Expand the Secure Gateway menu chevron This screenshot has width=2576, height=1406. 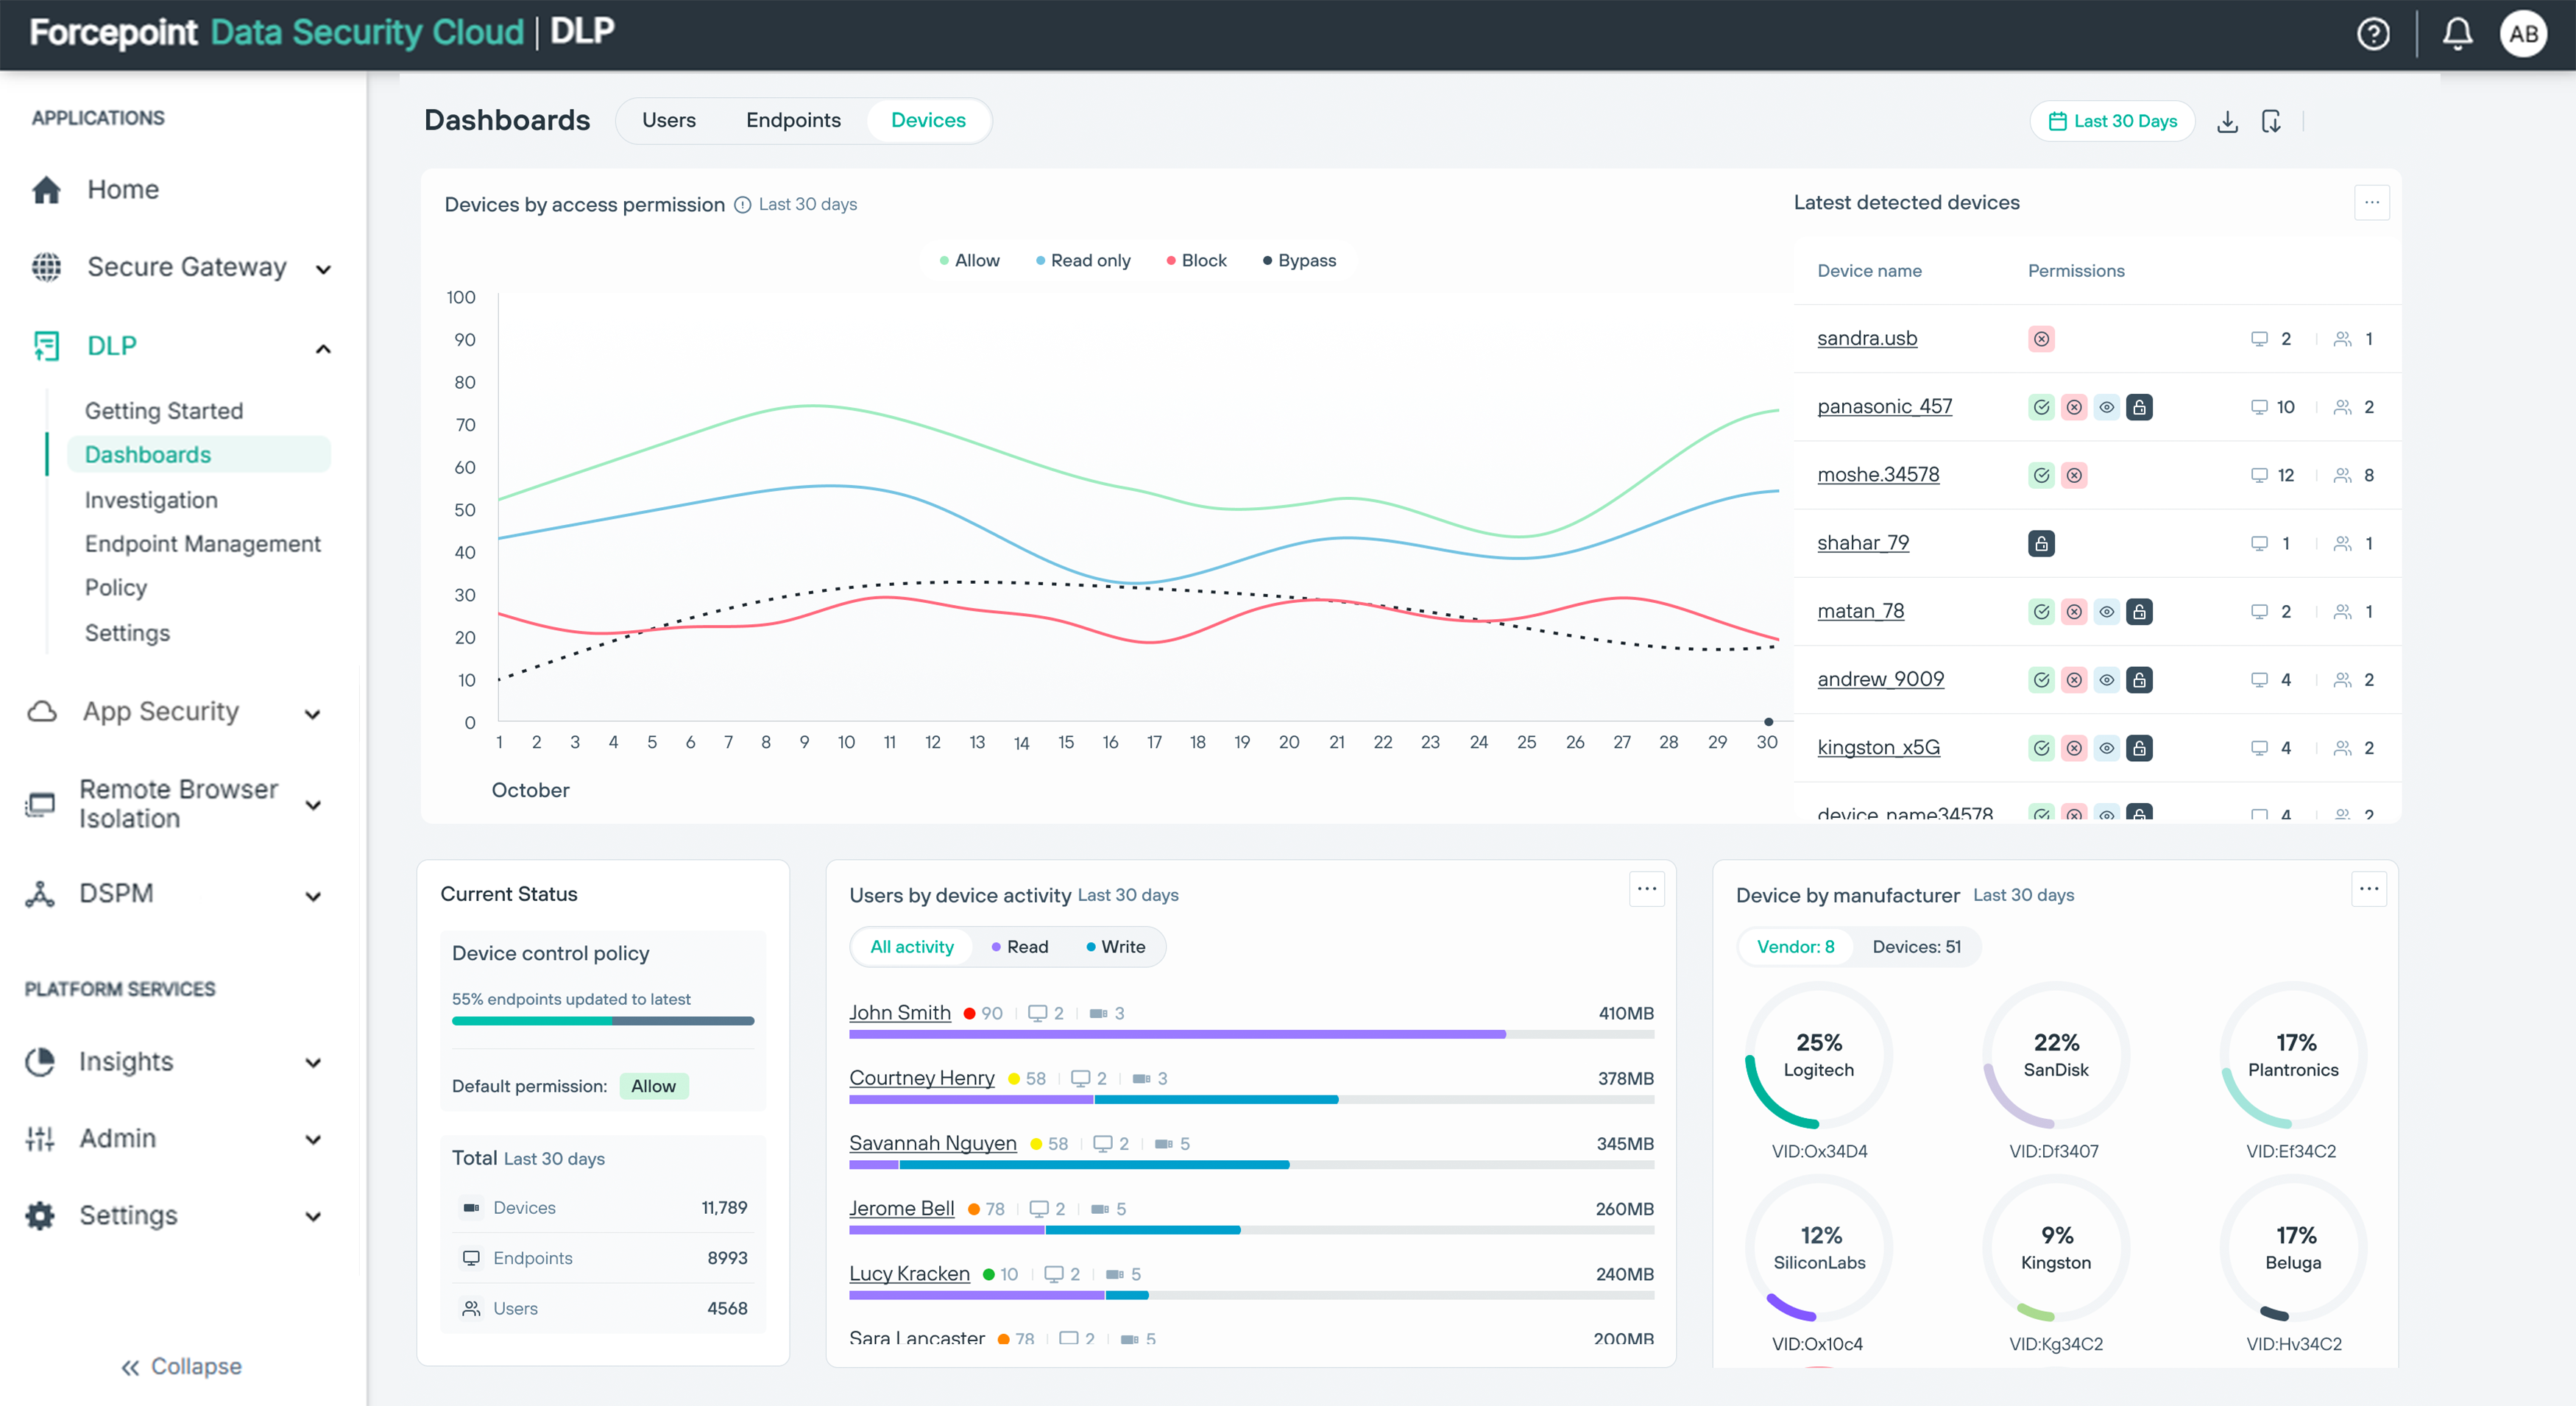(323, 269)
